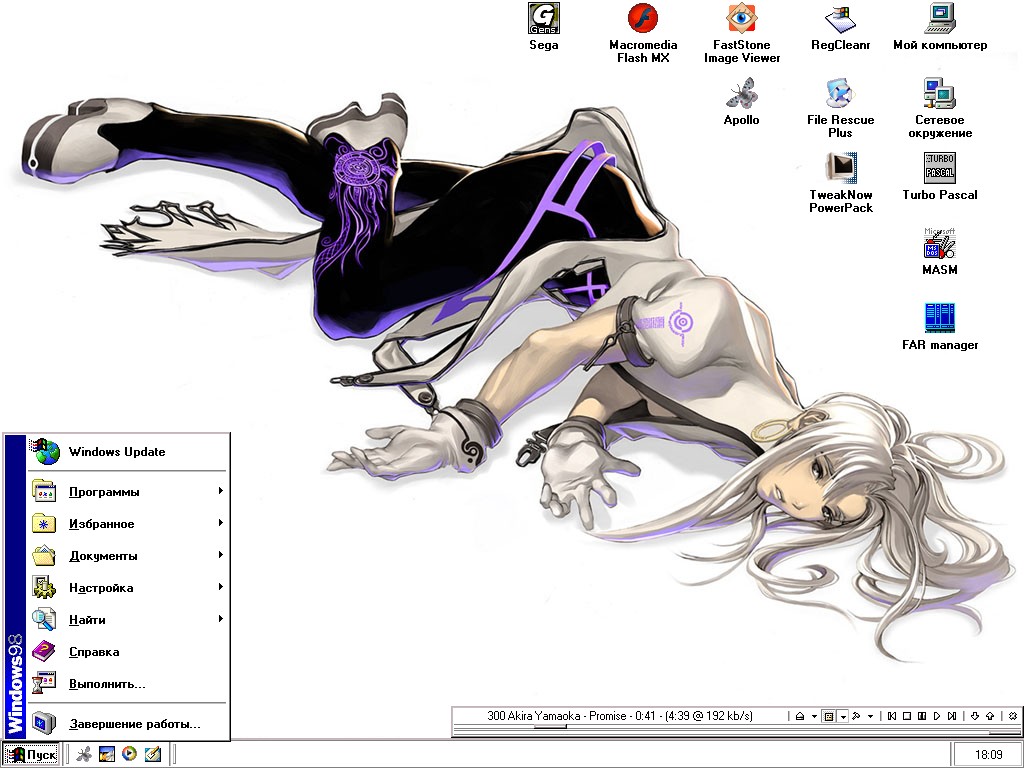Select Завершение работы... in the Start menu
The width and height of the screenshot is (1024, 768).
pos(134,724)
